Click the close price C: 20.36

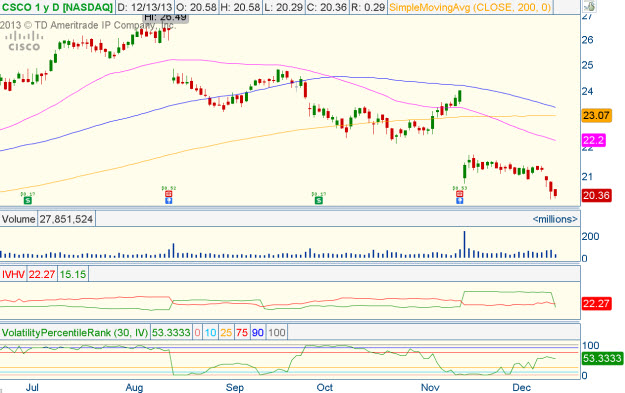coord(326,7)
